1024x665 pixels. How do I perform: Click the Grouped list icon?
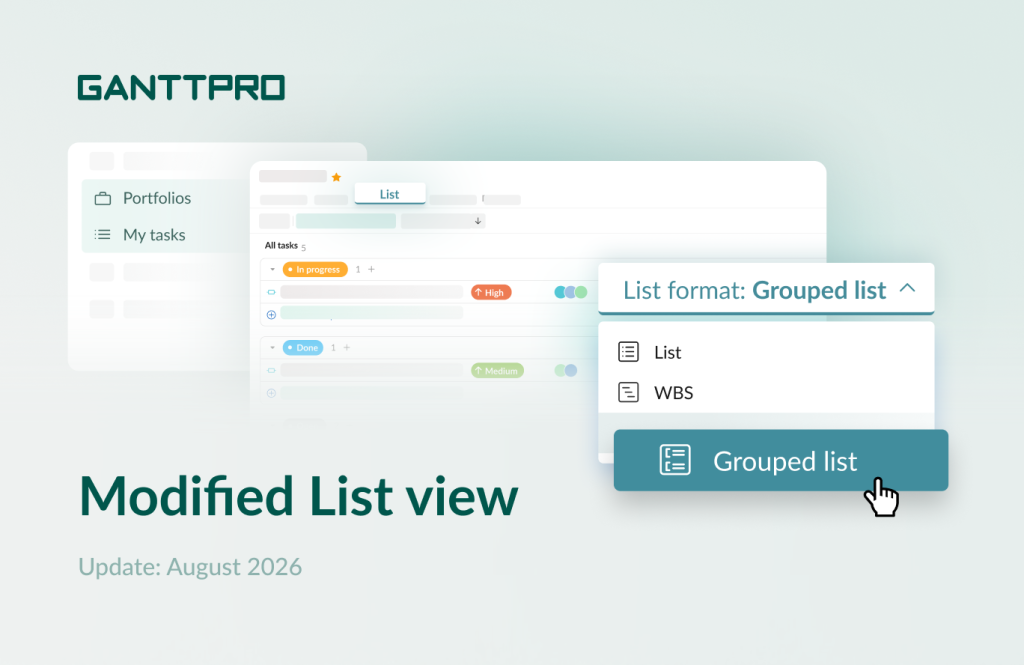point(675,460)
